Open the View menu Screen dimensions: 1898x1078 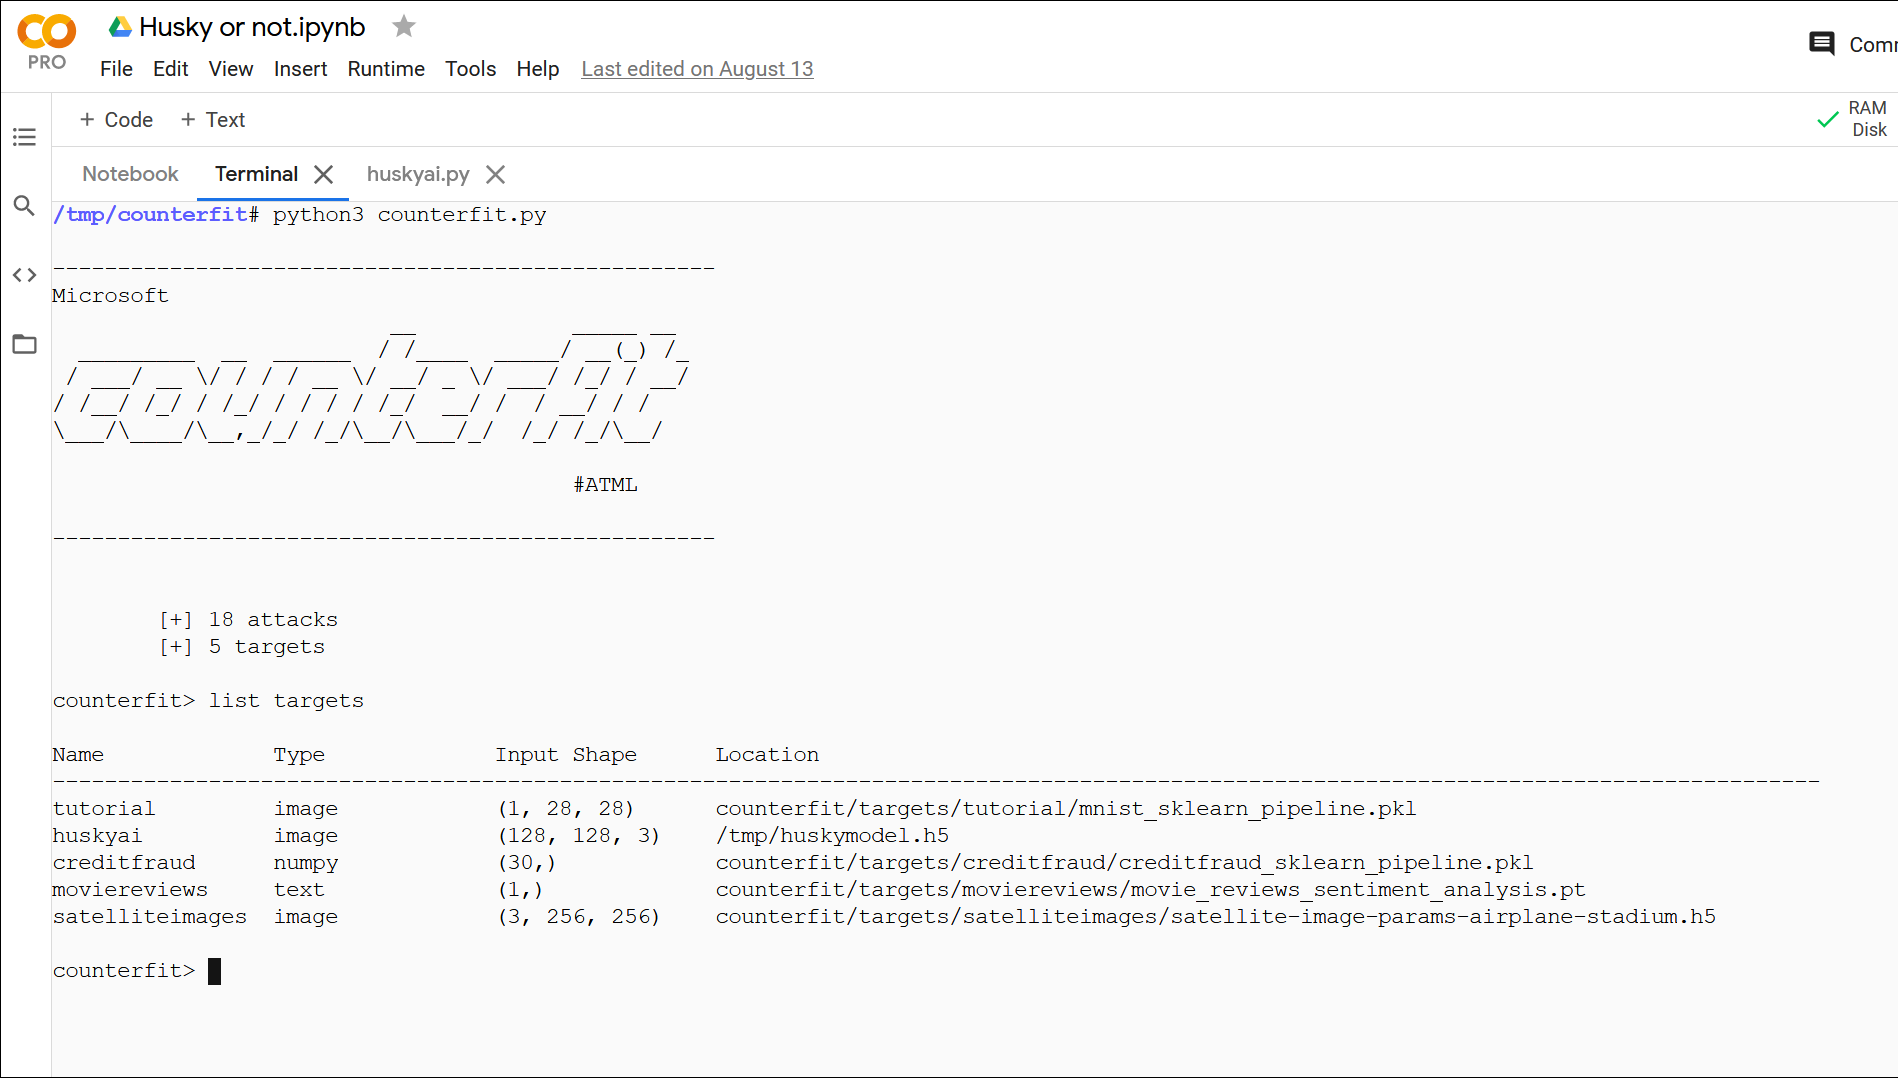(x=230, y=69)
